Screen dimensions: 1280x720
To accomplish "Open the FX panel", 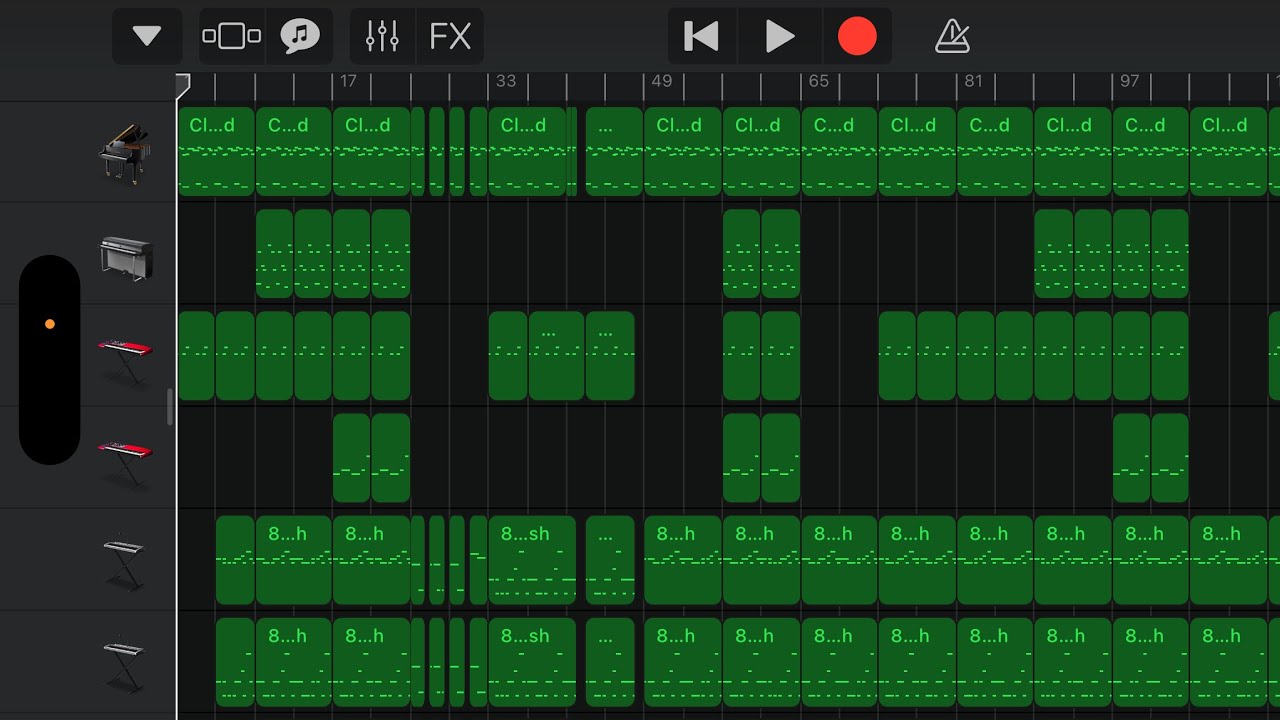I will click(450, 37).
